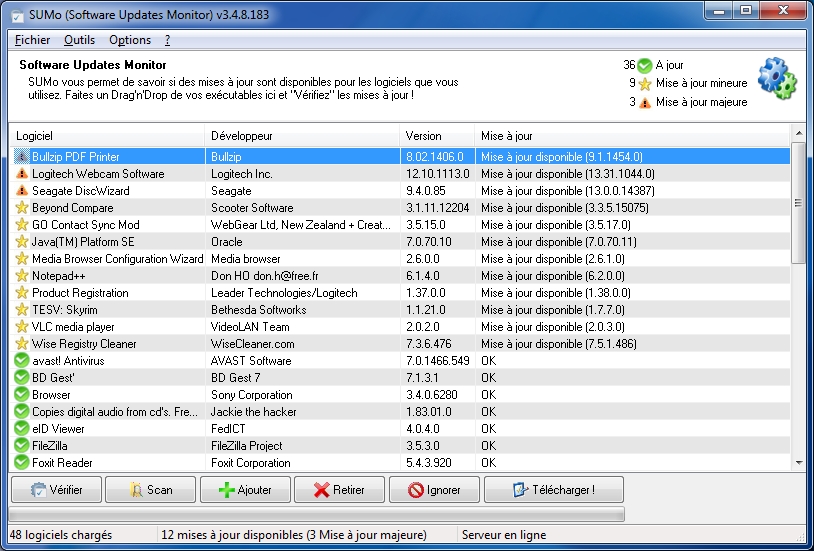Click version 4.0.4.0 of eID Viewer

[x=423, y=428]
